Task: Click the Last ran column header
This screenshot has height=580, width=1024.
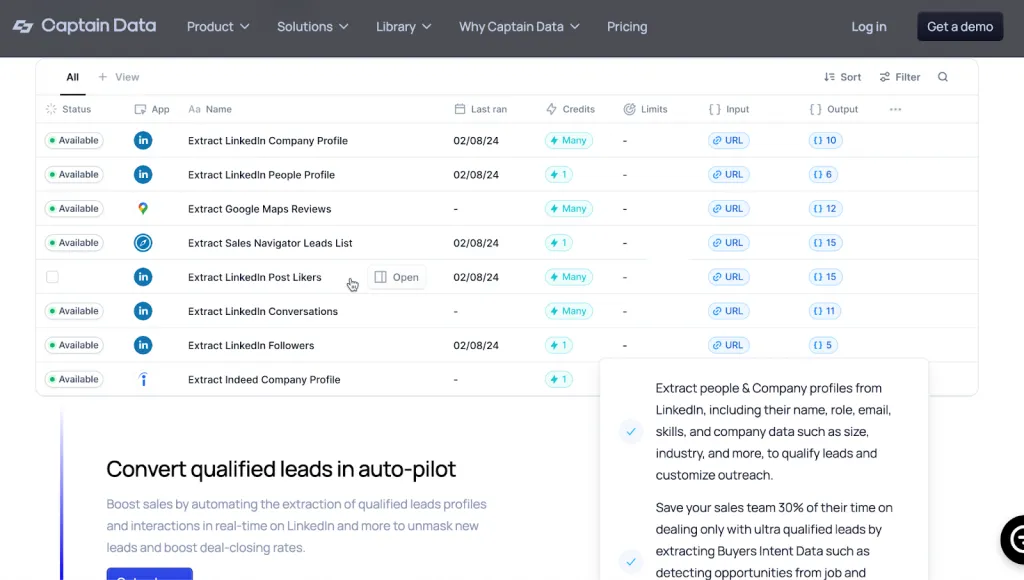Action: 481,109
